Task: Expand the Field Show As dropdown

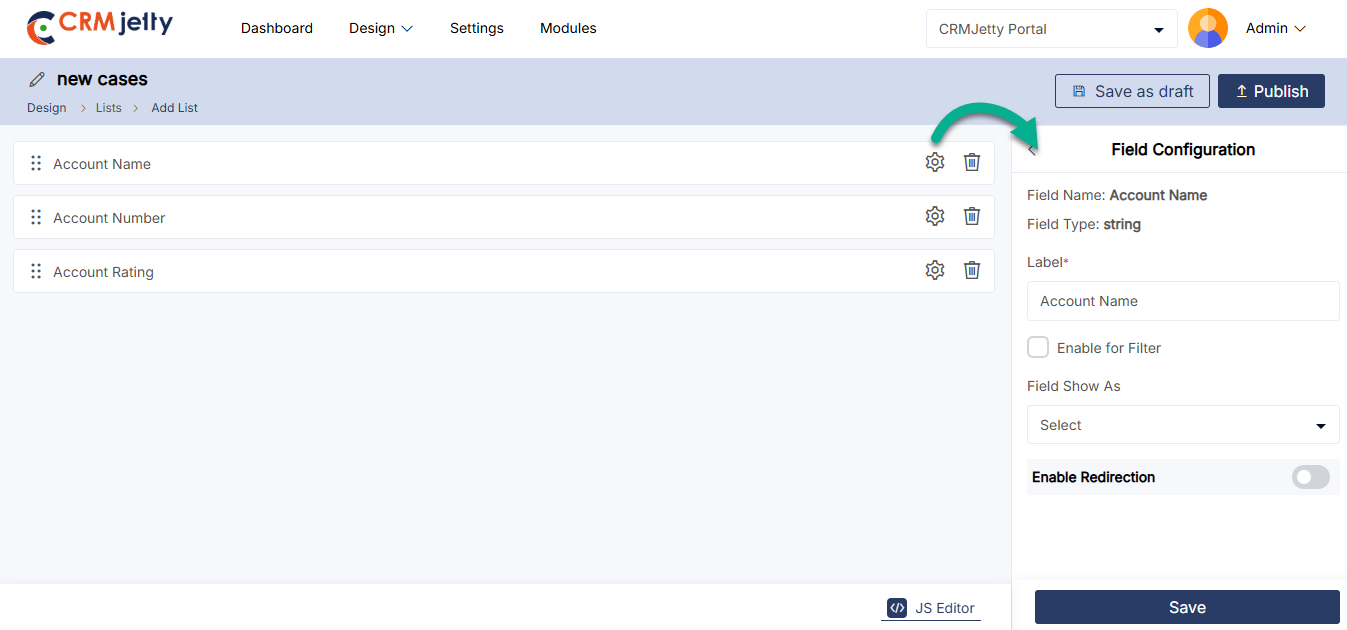Action: pyautogui.click(x=1182, y=425)
